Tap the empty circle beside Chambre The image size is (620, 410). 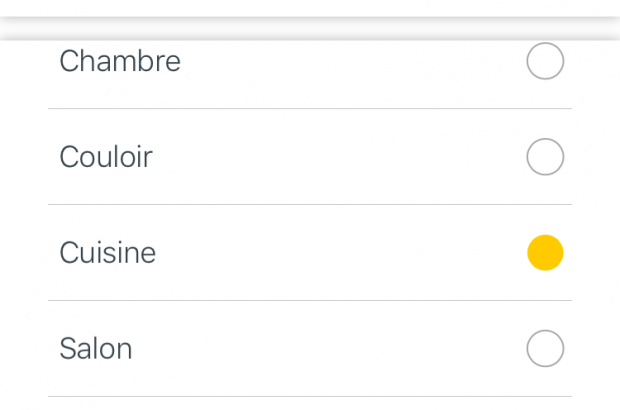[x=545, y=61]
